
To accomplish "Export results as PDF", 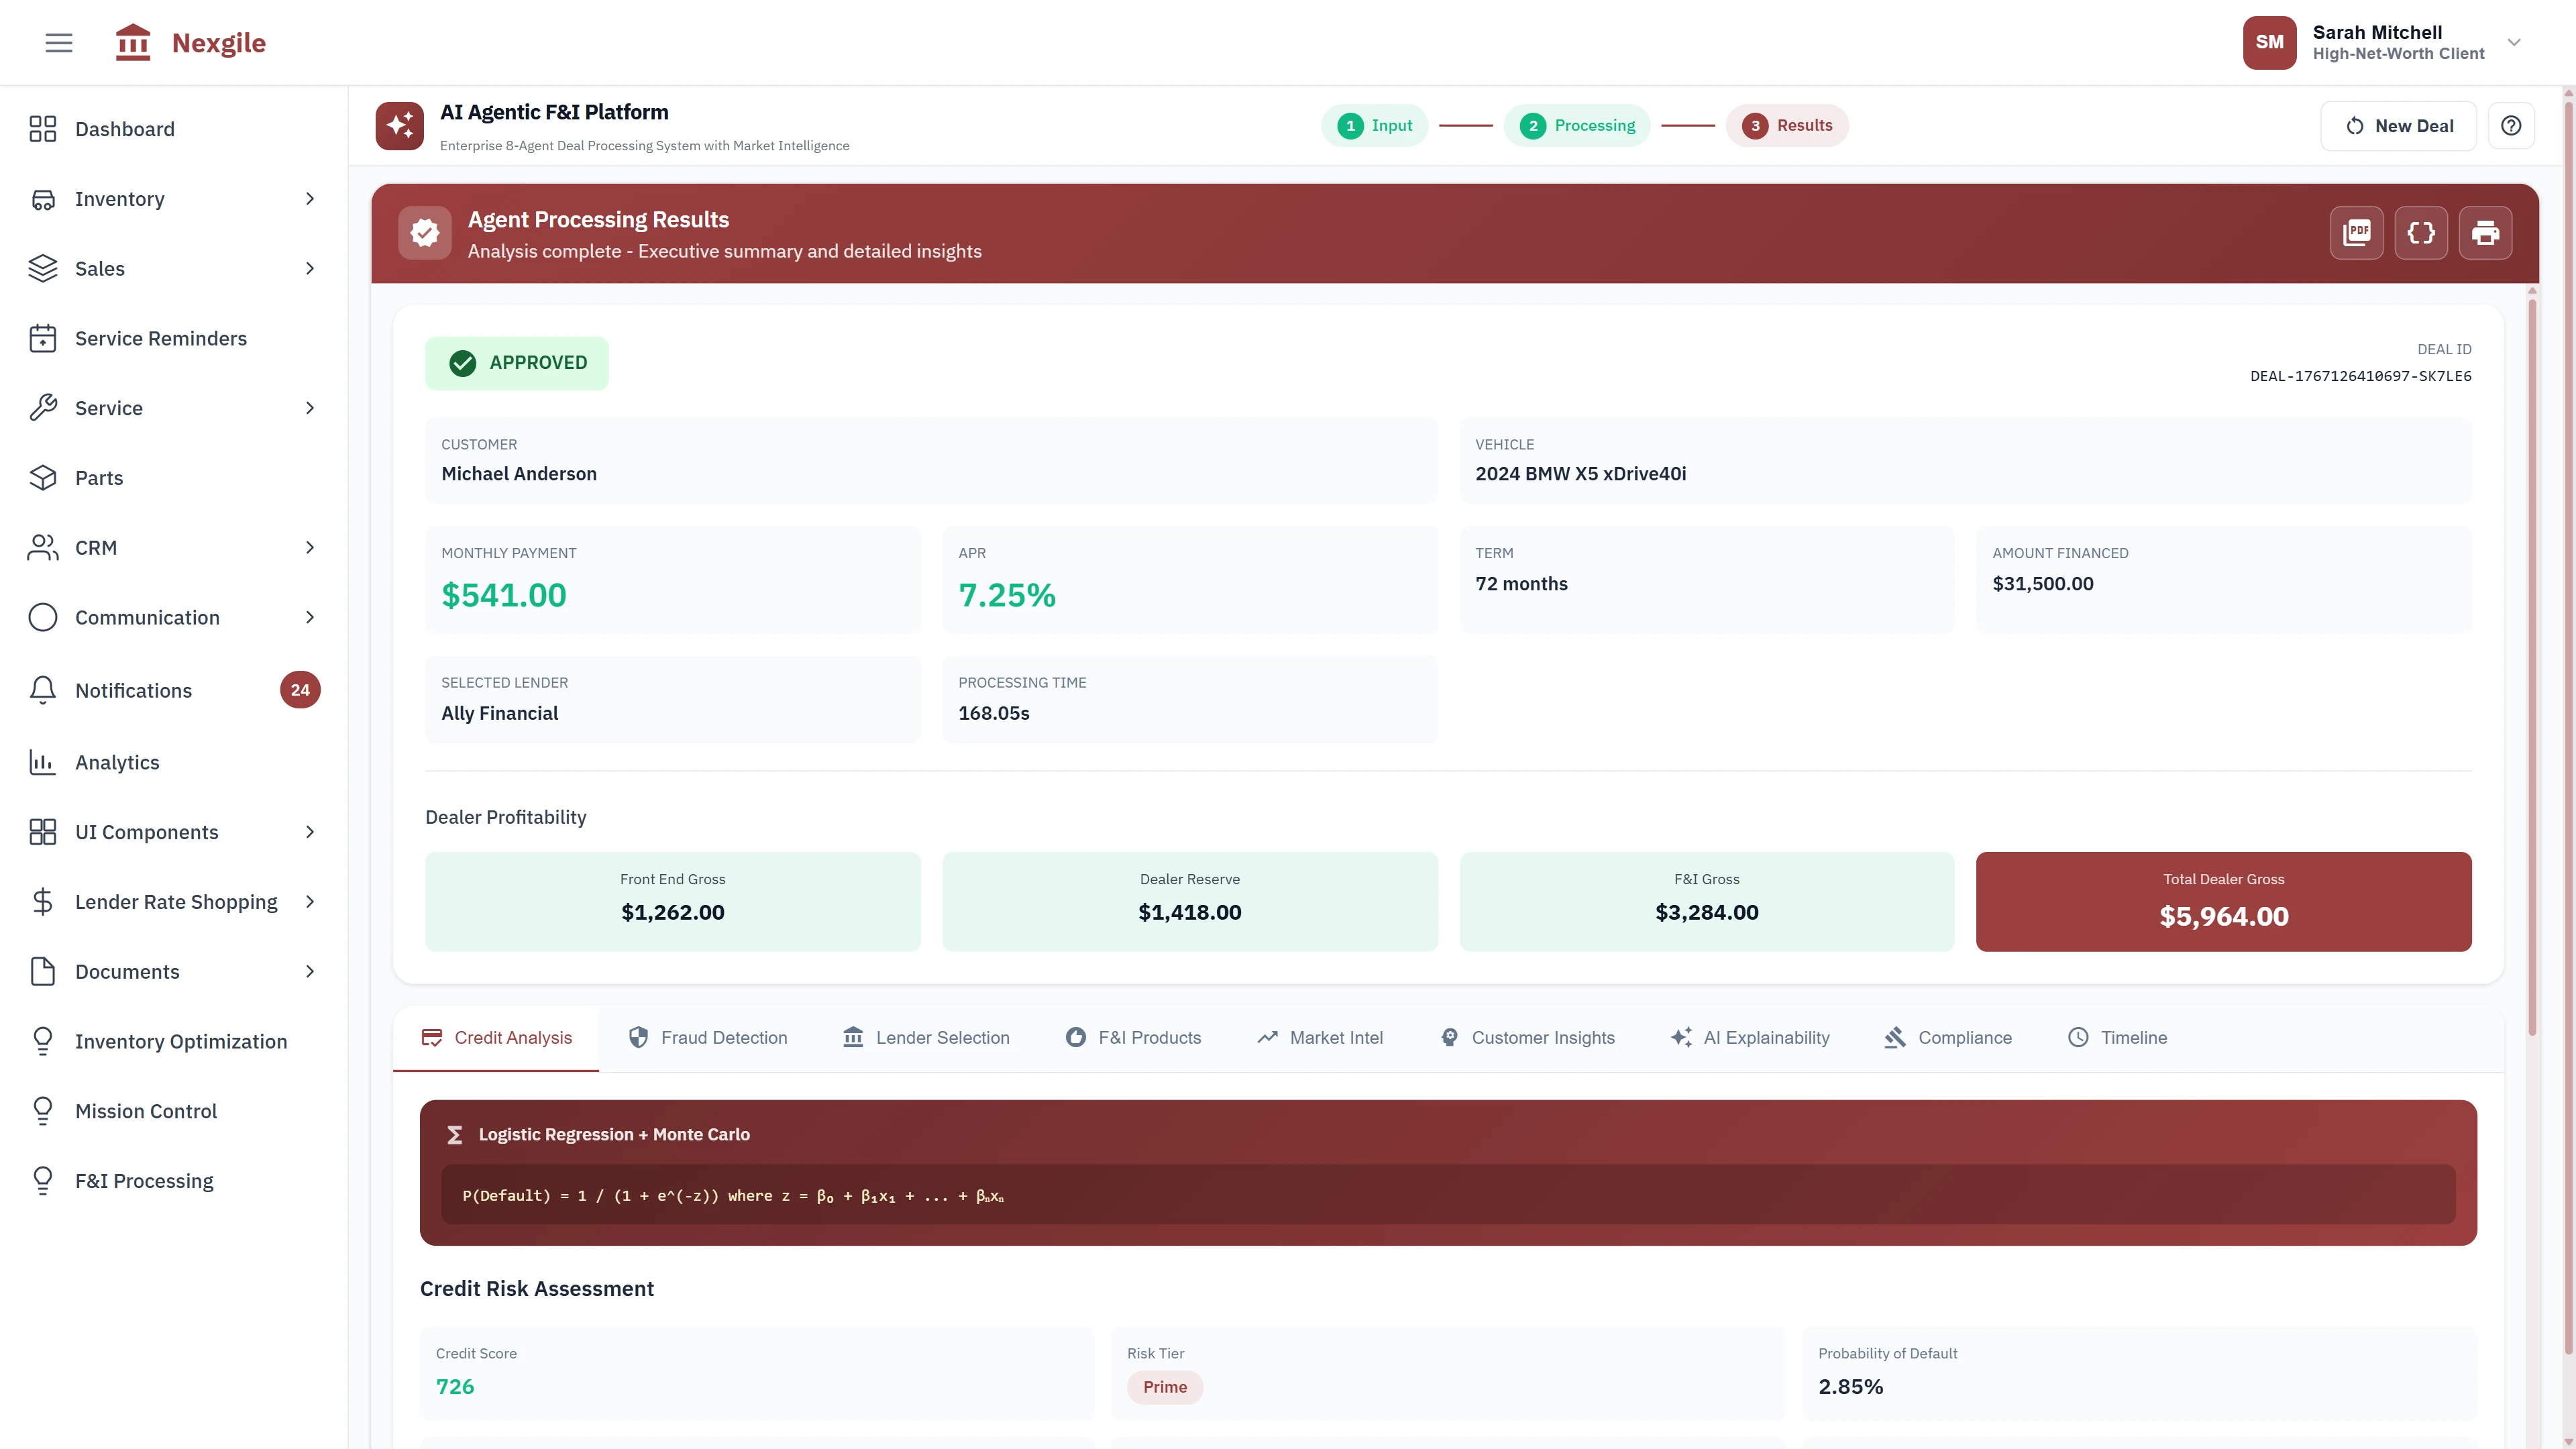I will (x=2357, y=232).
